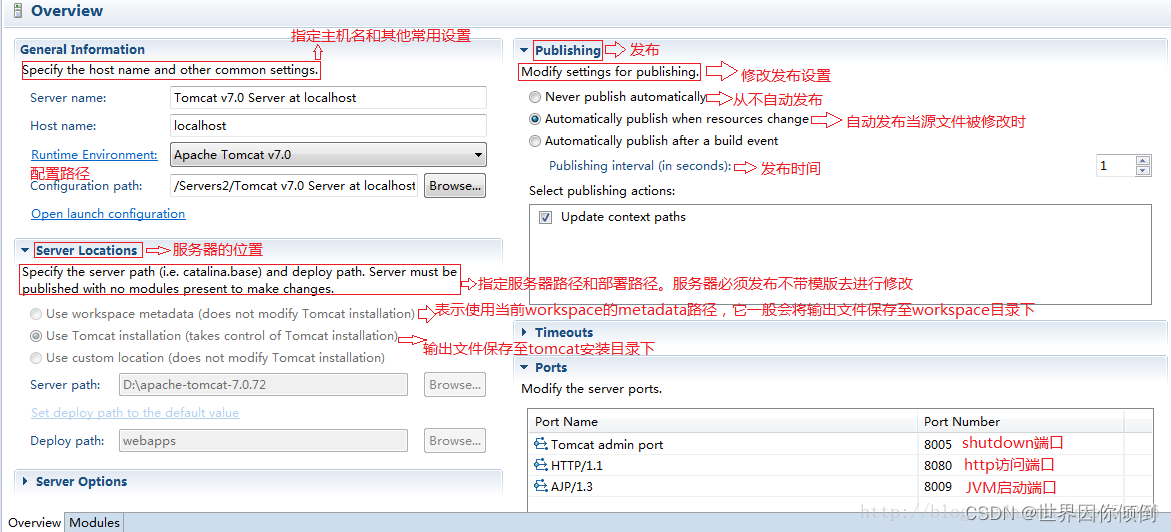The image size is (1171, 532).
Task: Collapse the Publishing section
Action: tap(524, 50)
